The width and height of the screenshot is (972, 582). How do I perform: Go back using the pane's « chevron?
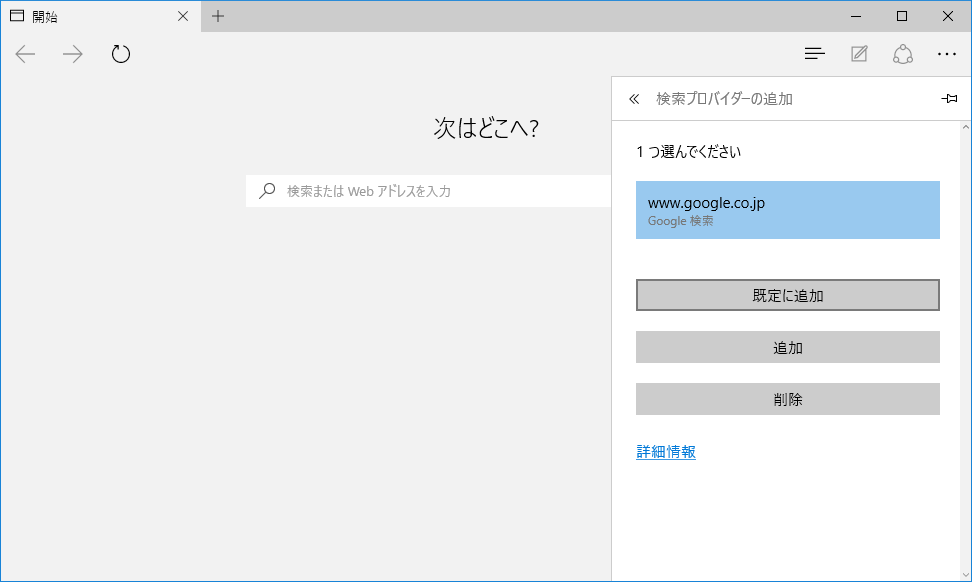[x=634, y=99]
